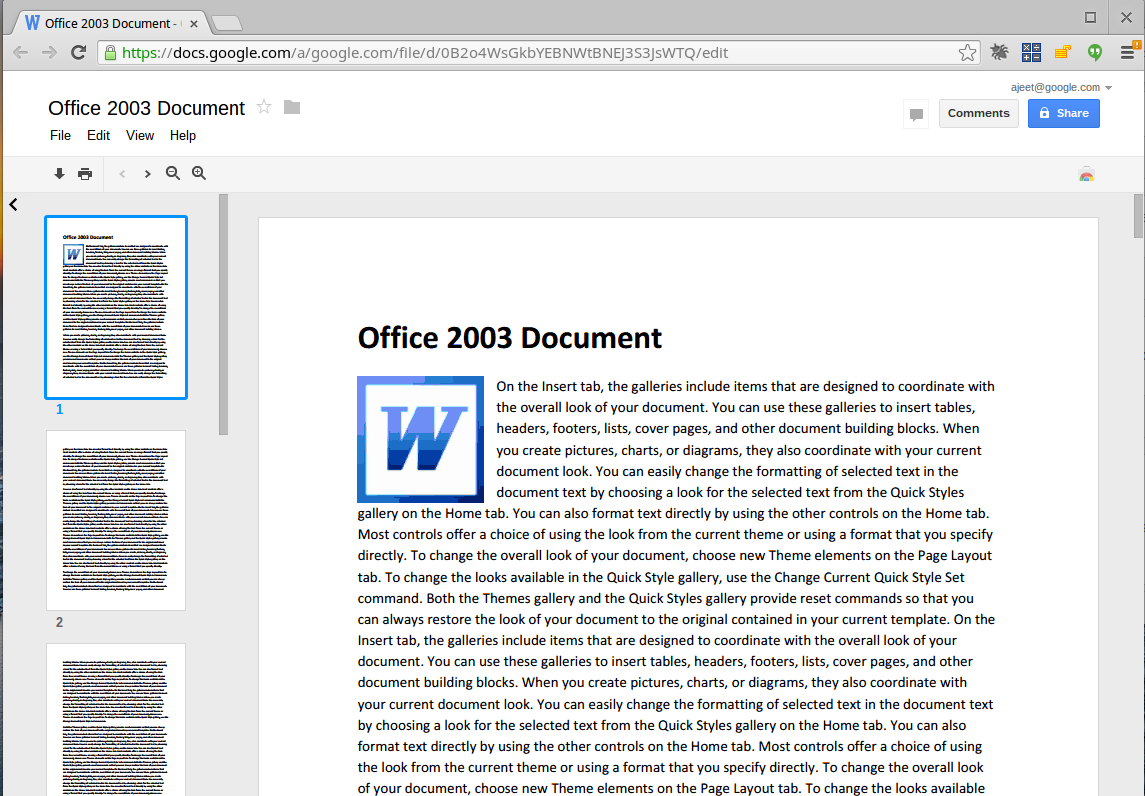Go to previous page with left chevron
The height and width of the screenshot is (796, 1145).
pyautogui.click(x=122, y=174)
